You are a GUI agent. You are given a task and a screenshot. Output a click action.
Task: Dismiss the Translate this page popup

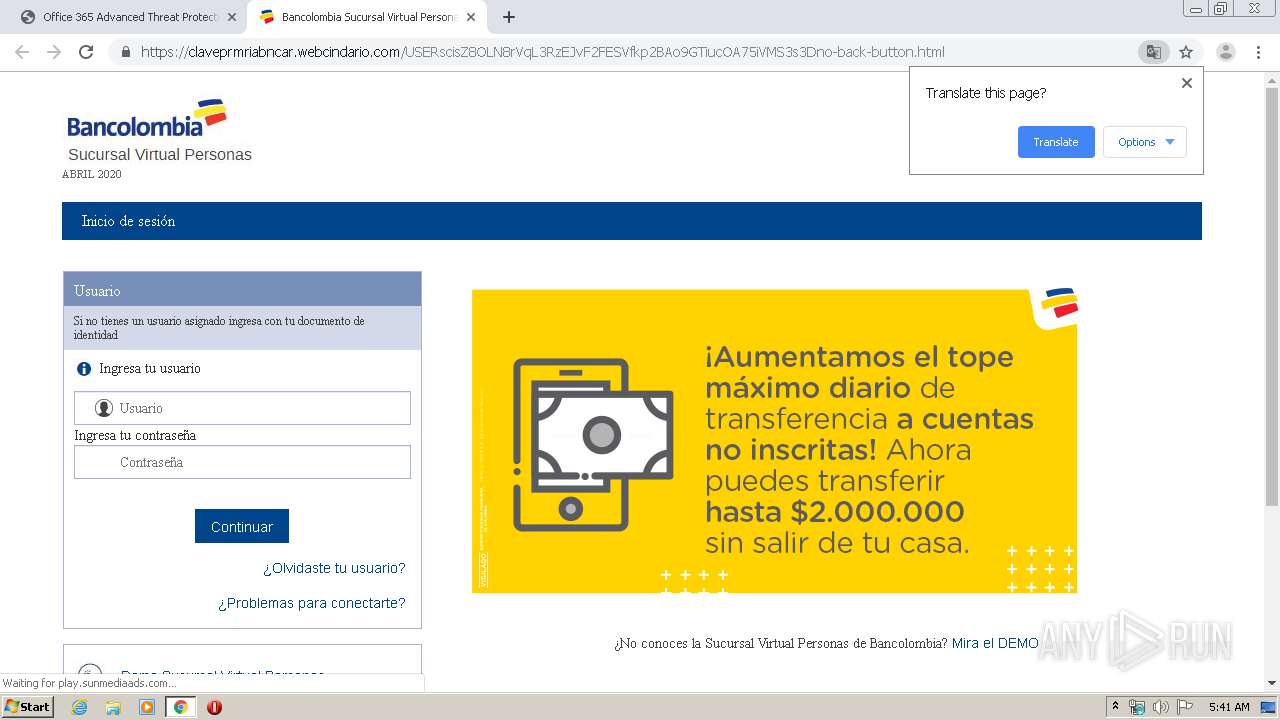click(x=1187, y=83)
